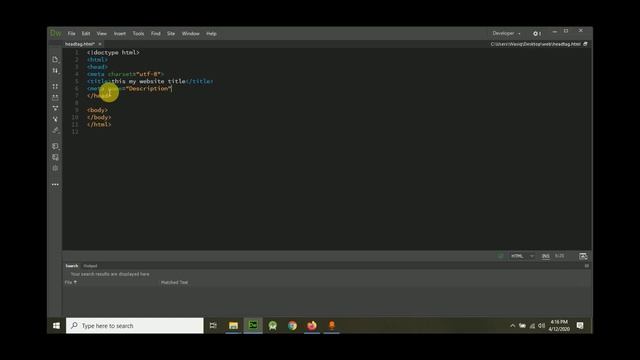Image resolution: width=640 pixels, height=360 pixels.
Task: Click the opening body tag line
Action: (x=97, y=110)
